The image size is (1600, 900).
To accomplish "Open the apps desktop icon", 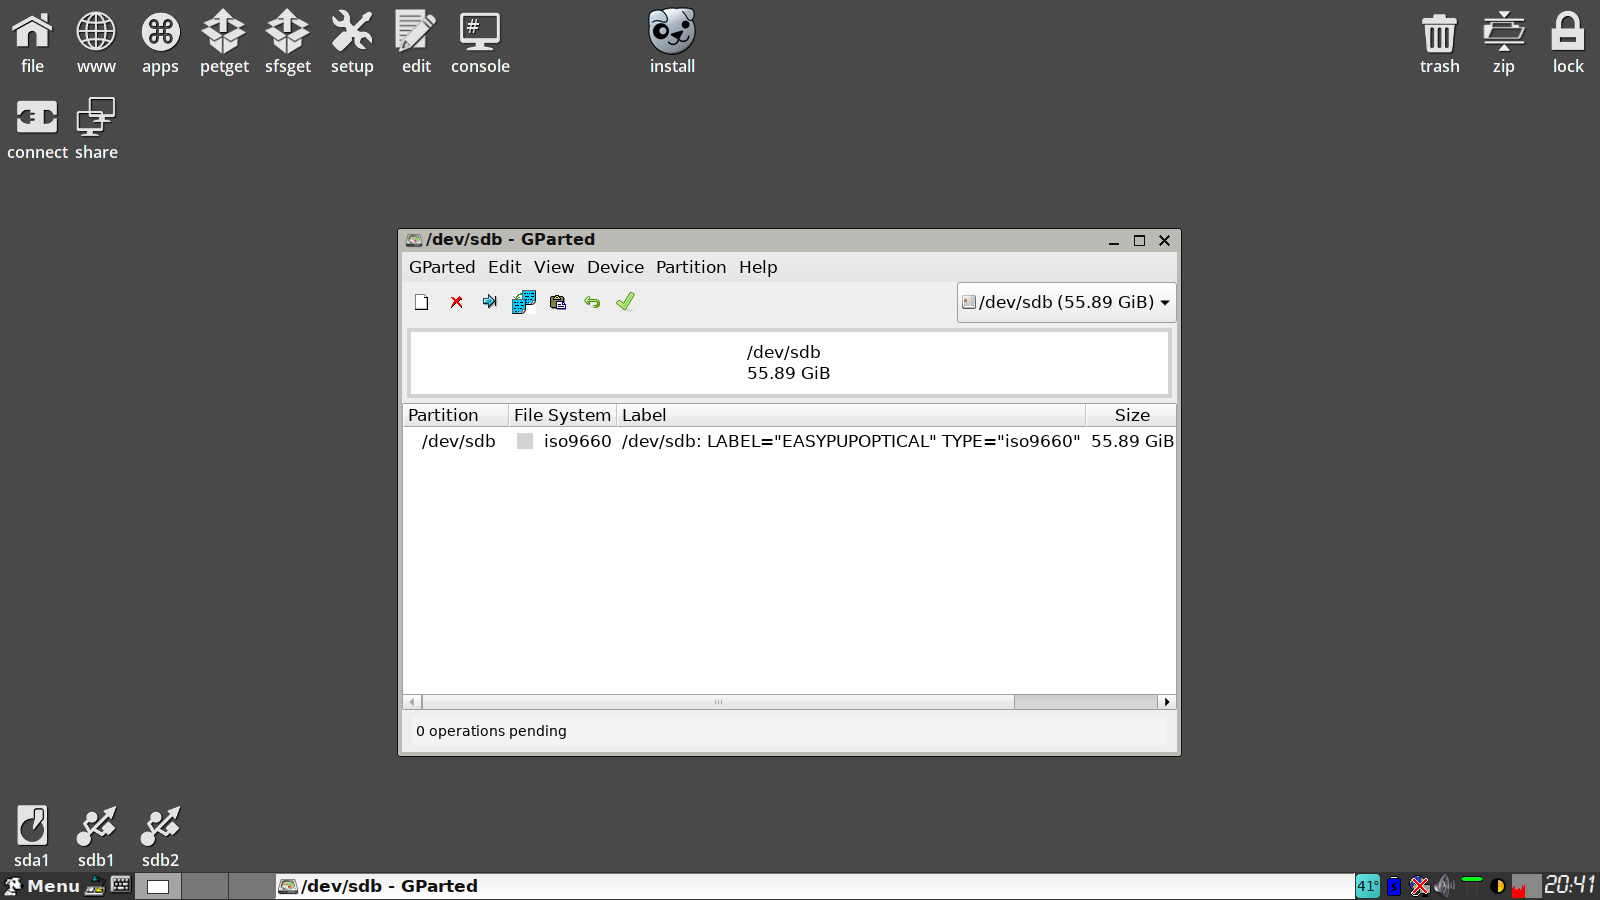I will pyautogui.click(x=160, y=43).
